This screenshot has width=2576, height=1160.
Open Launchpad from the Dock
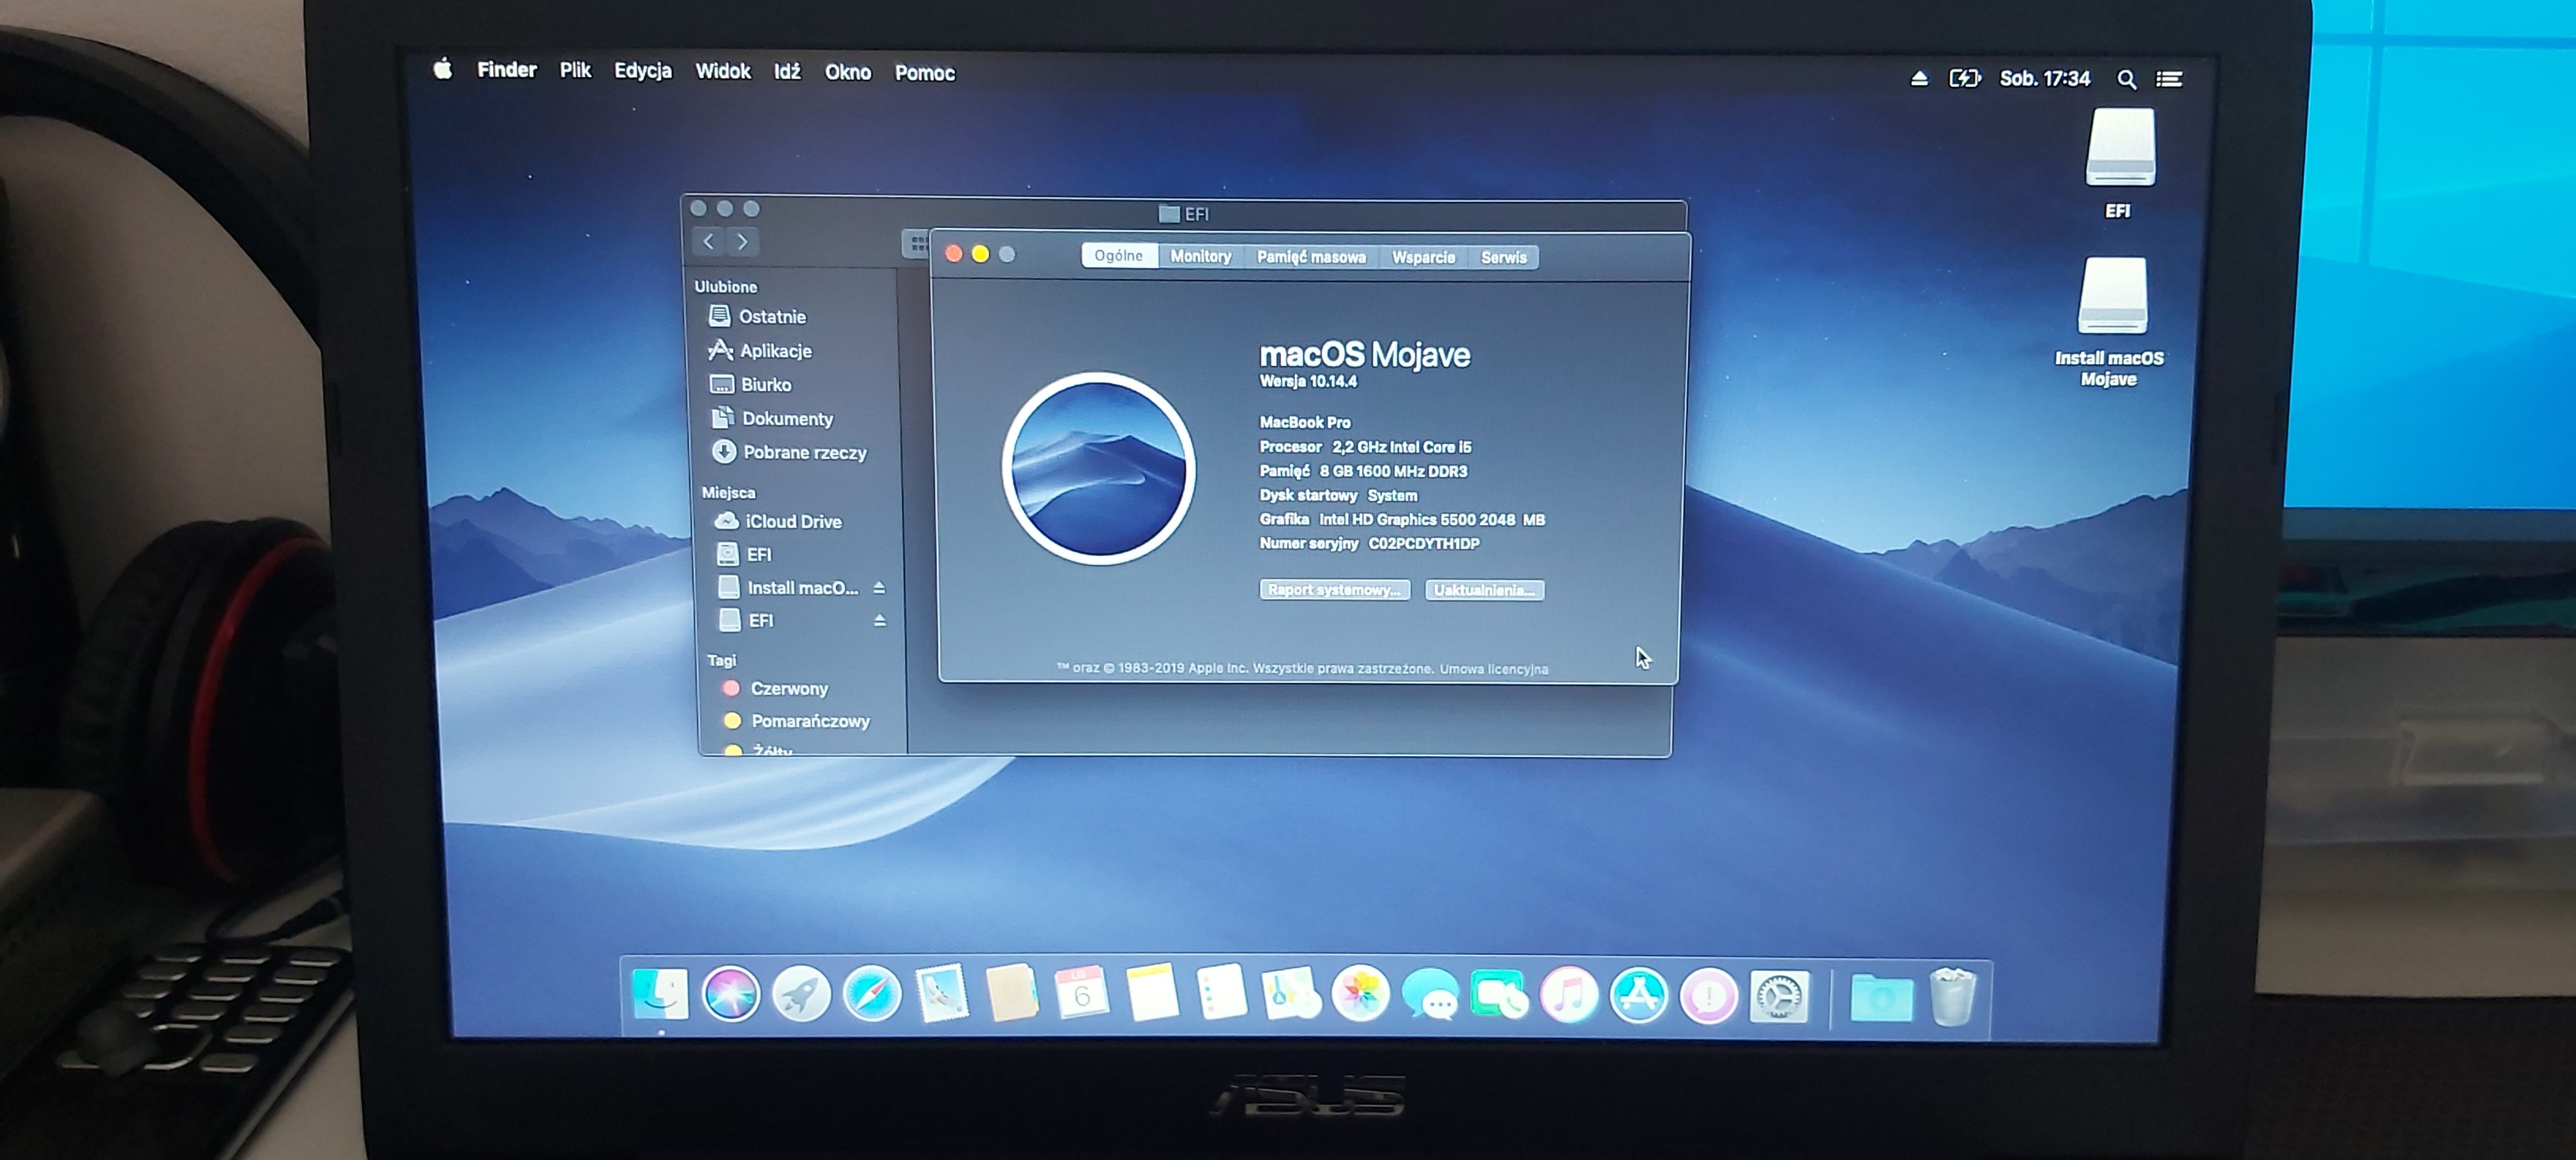(801, 994)
